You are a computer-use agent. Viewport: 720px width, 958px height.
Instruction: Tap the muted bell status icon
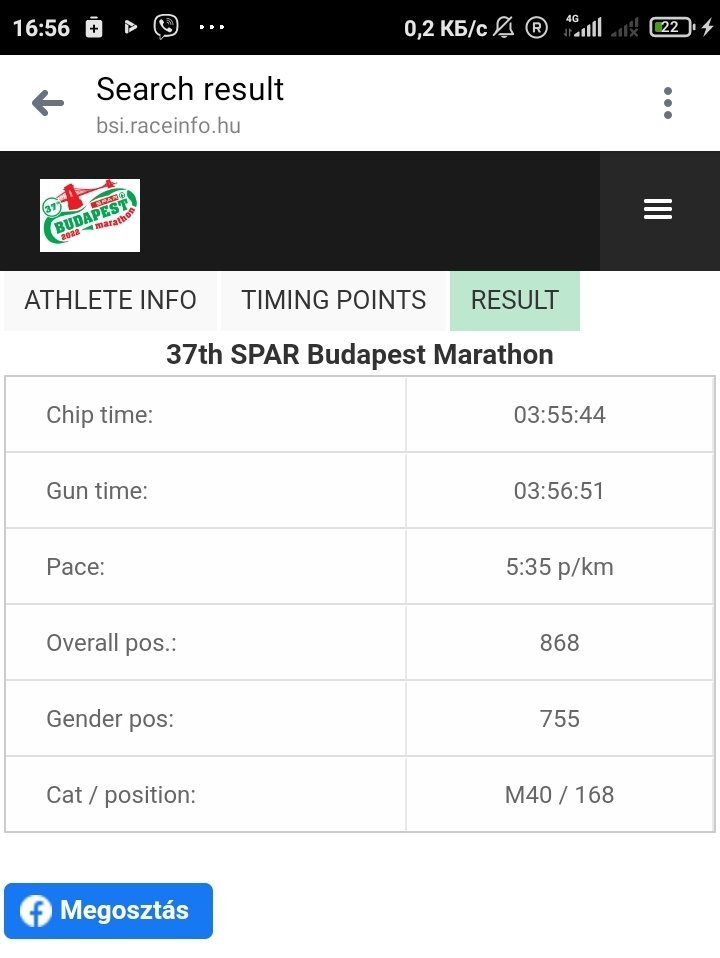[x=504, y=28]
